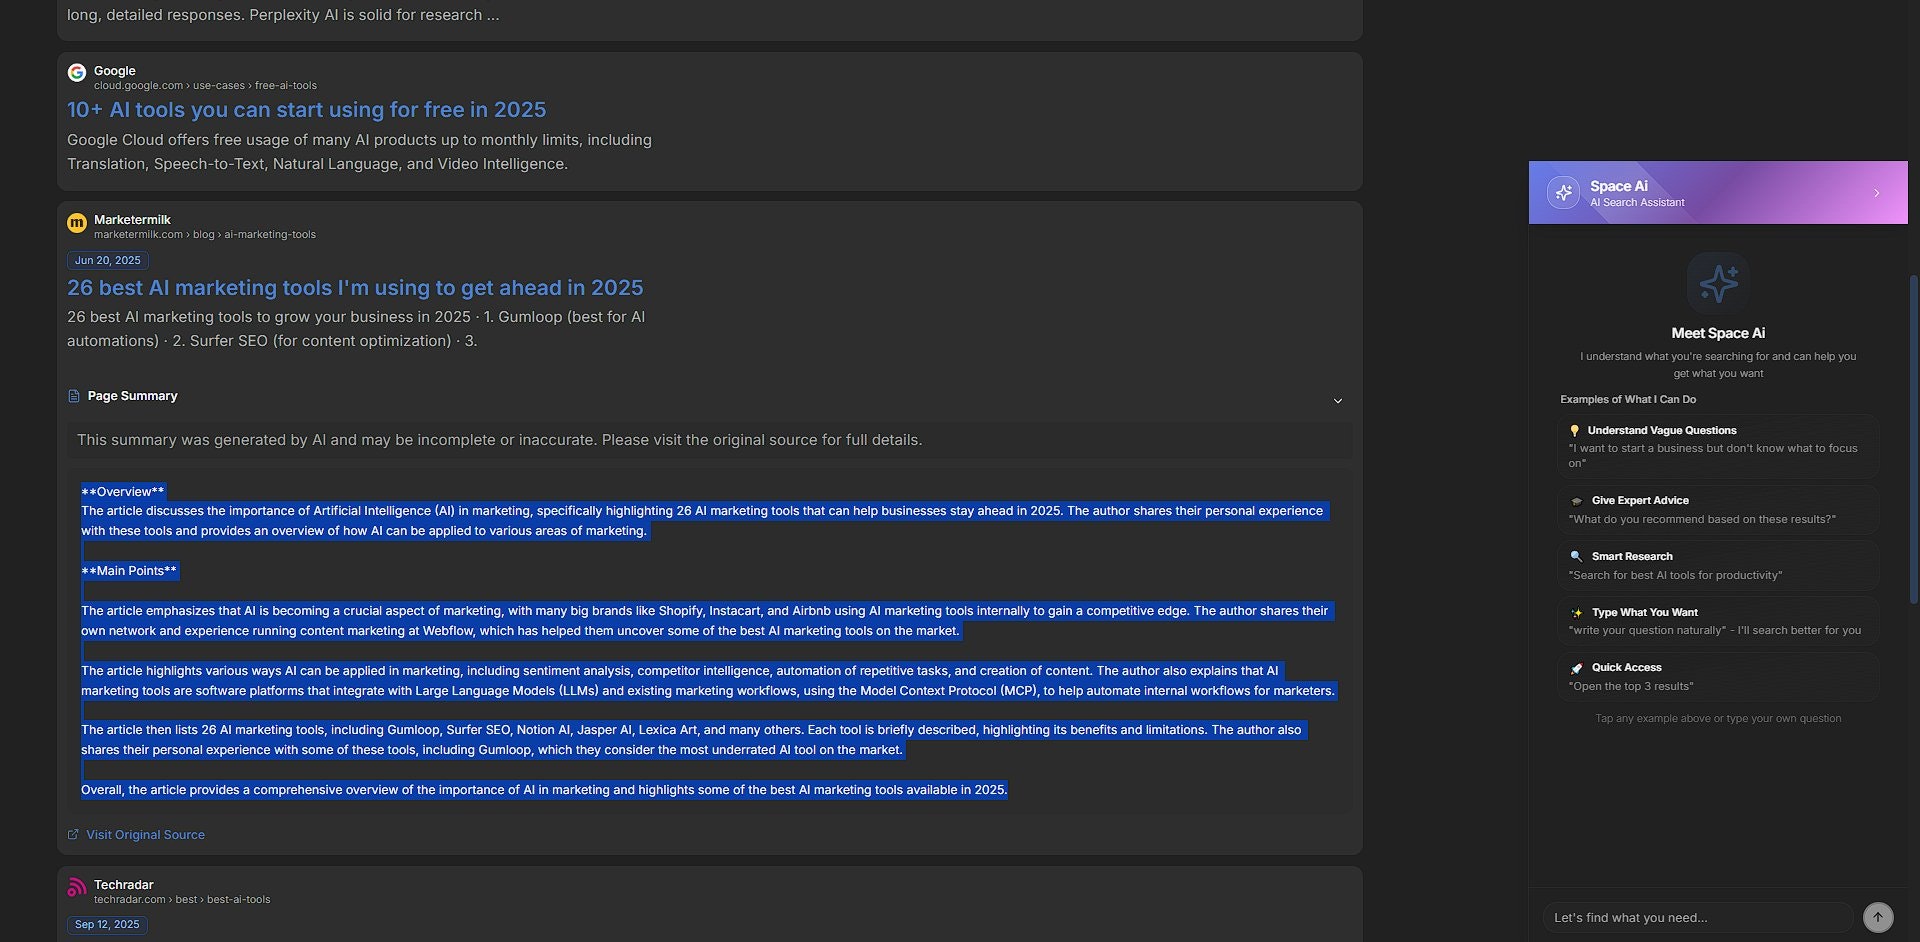Viewport: 1920px width, 942px height.
Task: Open '10+ AI tools you can start using for free in 2025'
Action: [x=306, y=110]
